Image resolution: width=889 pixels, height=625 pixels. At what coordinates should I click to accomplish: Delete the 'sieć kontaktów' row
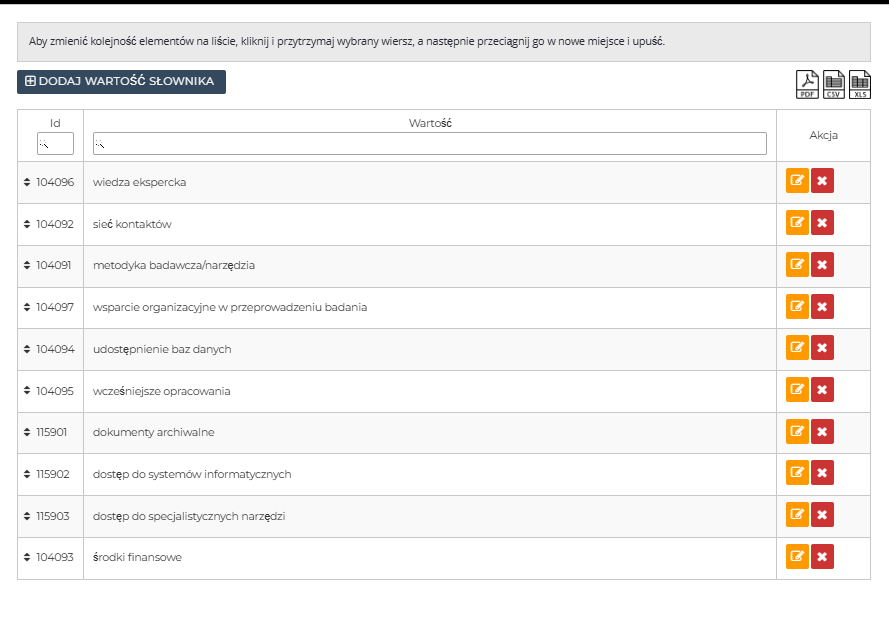[822, 223]
